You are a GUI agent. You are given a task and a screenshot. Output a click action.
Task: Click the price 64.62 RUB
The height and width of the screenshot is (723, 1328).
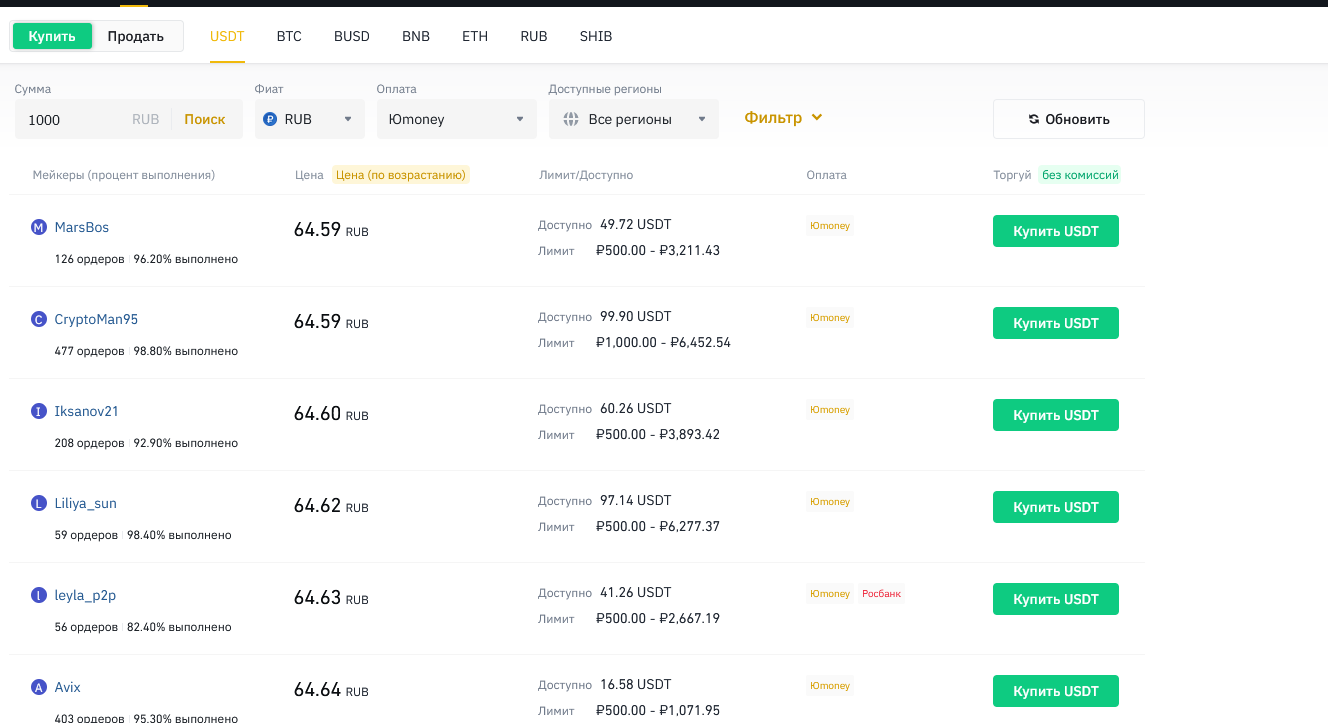[x=331, y=506]
